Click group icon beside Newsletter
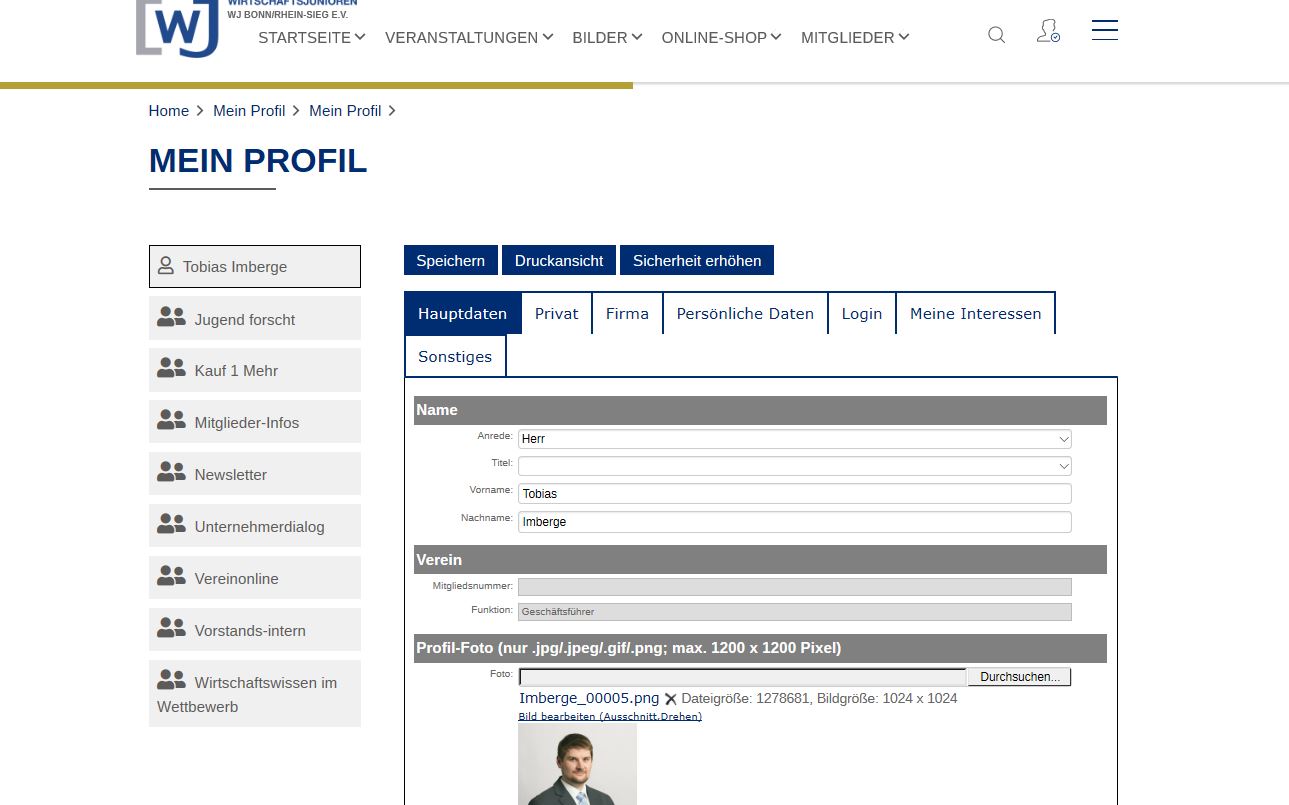Image resolution: width=1289 pixels, height=805 pixels. pos(171,473)
